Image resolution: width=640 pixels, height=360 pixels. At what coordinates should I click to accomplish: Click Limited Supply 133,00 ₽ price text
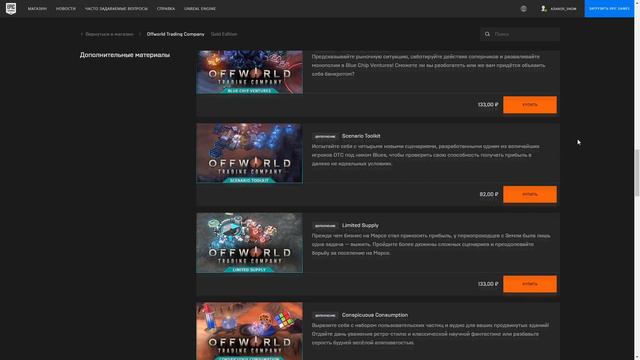pos(488,284)
